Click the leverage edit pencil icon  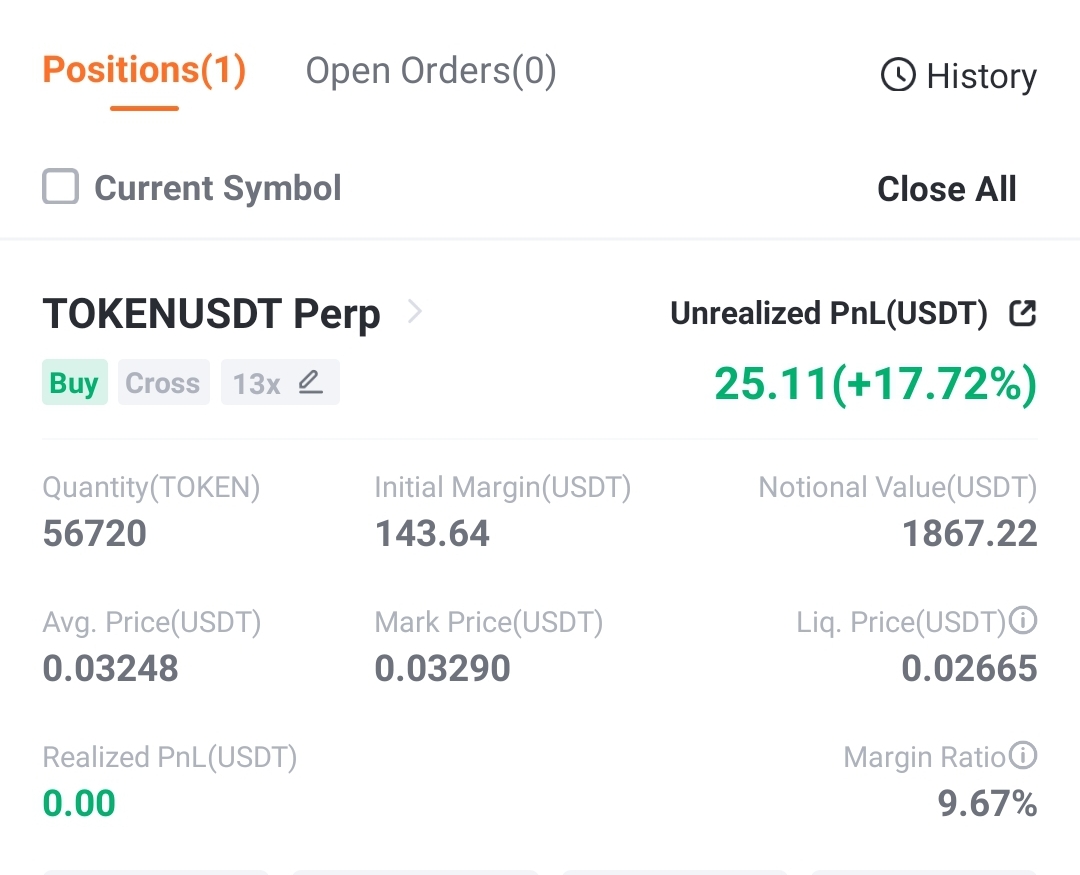pos(311,382)
